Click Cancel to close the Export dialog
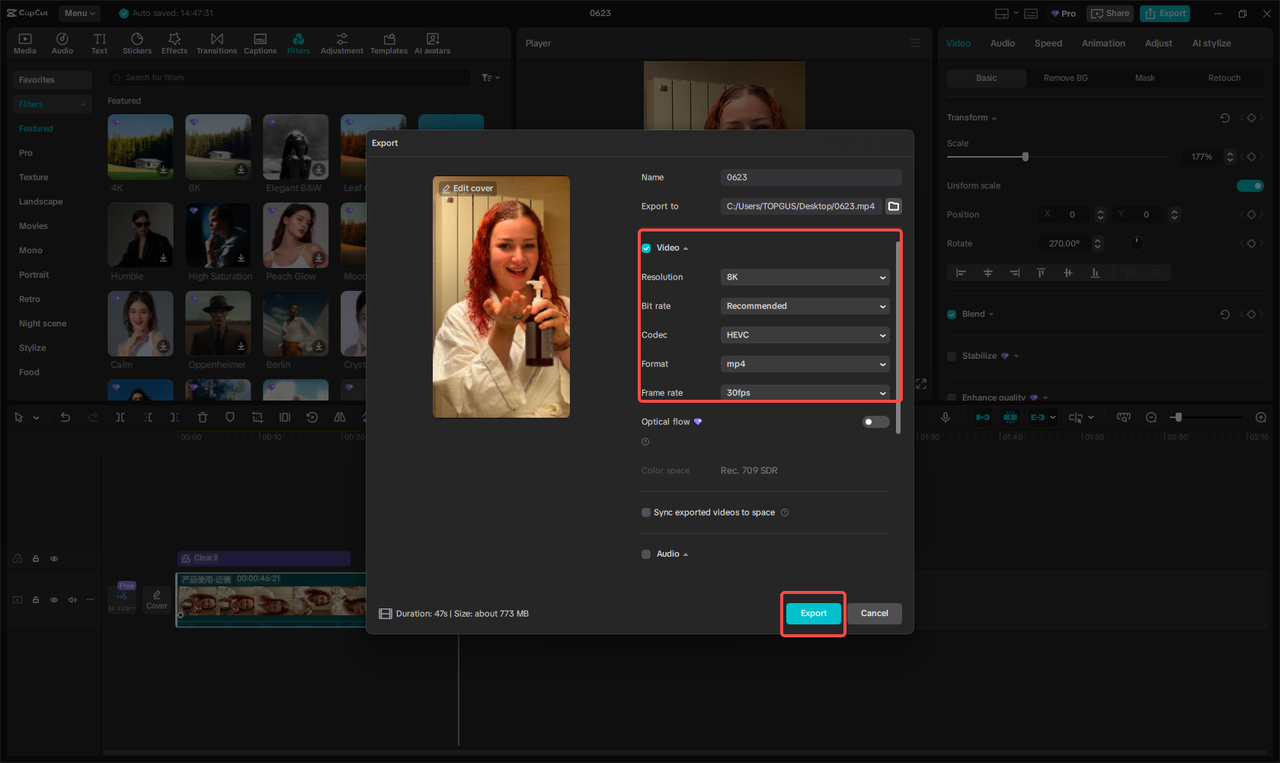Image resolution: width=1280 pixels, height=763 pixels. coord(874,613)
